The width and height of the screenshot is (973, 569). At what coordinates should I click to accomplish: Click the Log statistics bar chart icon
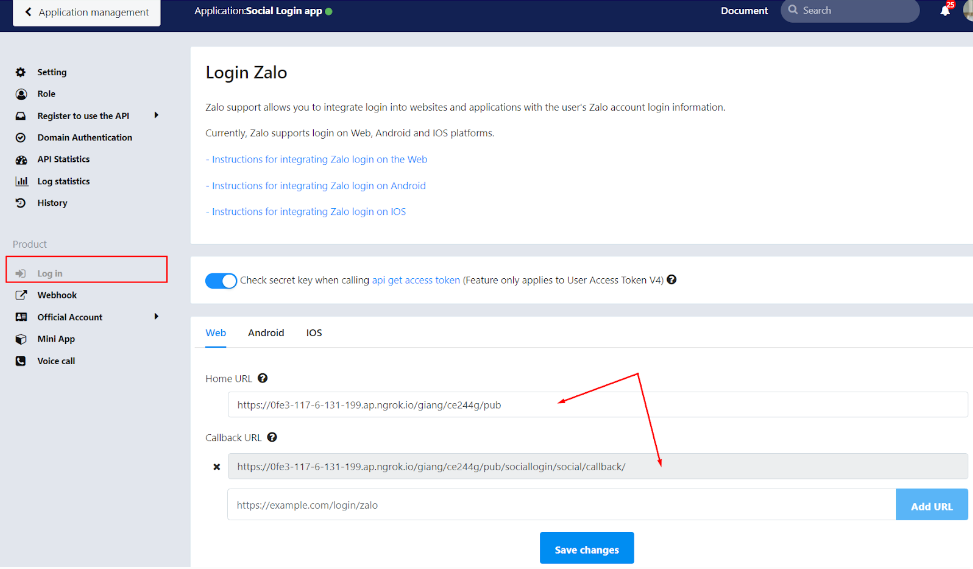[x=21, y=182]
